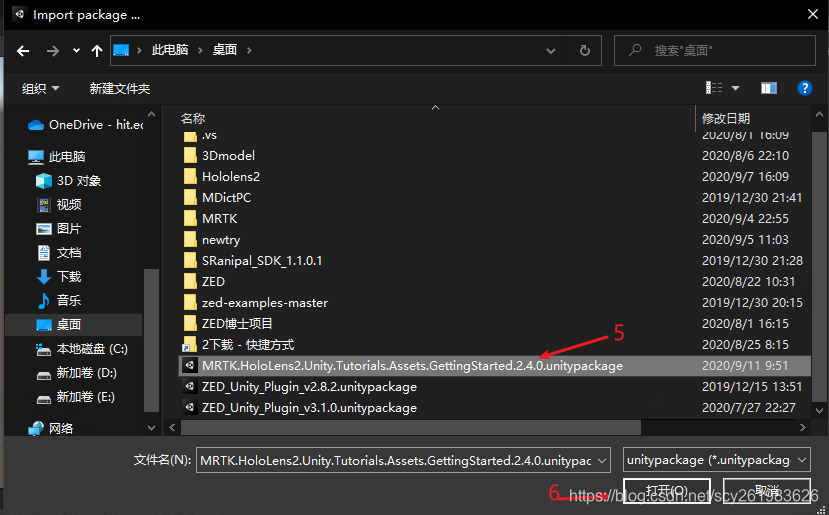Expand the address bar history dropdown

(550, 51)
